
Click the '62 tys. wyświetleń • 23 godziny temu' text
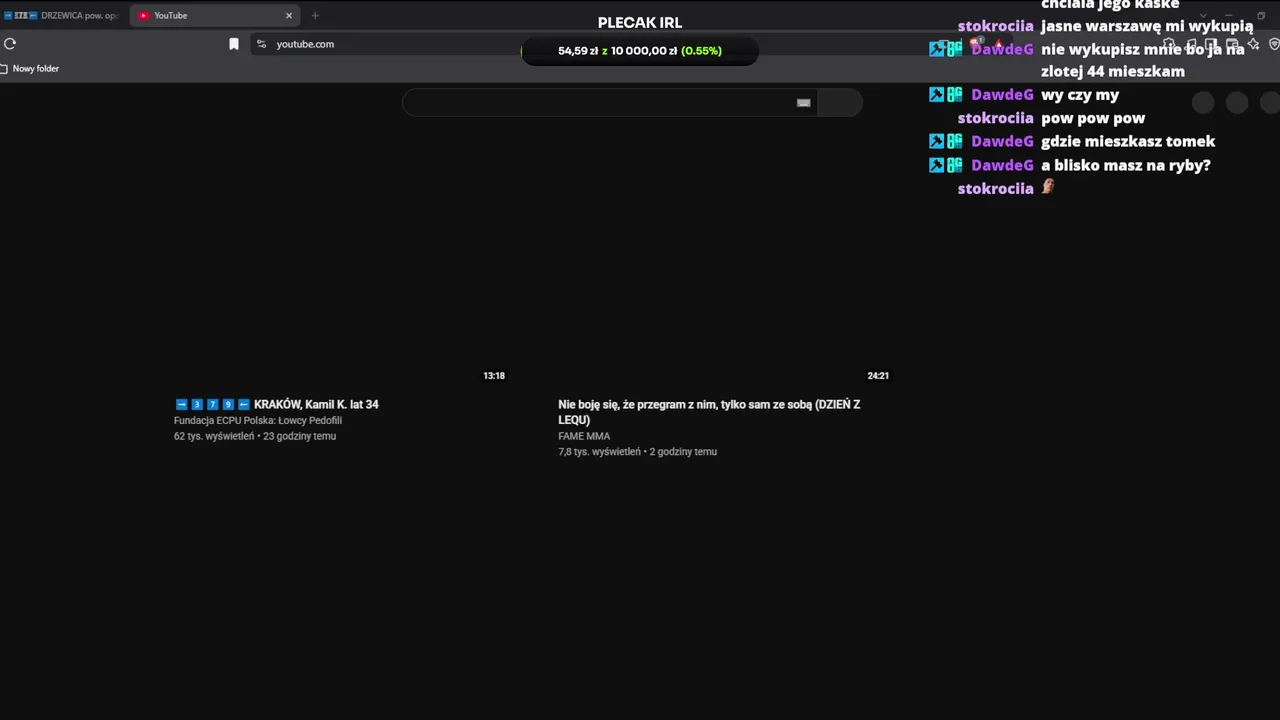pos(255,436)
